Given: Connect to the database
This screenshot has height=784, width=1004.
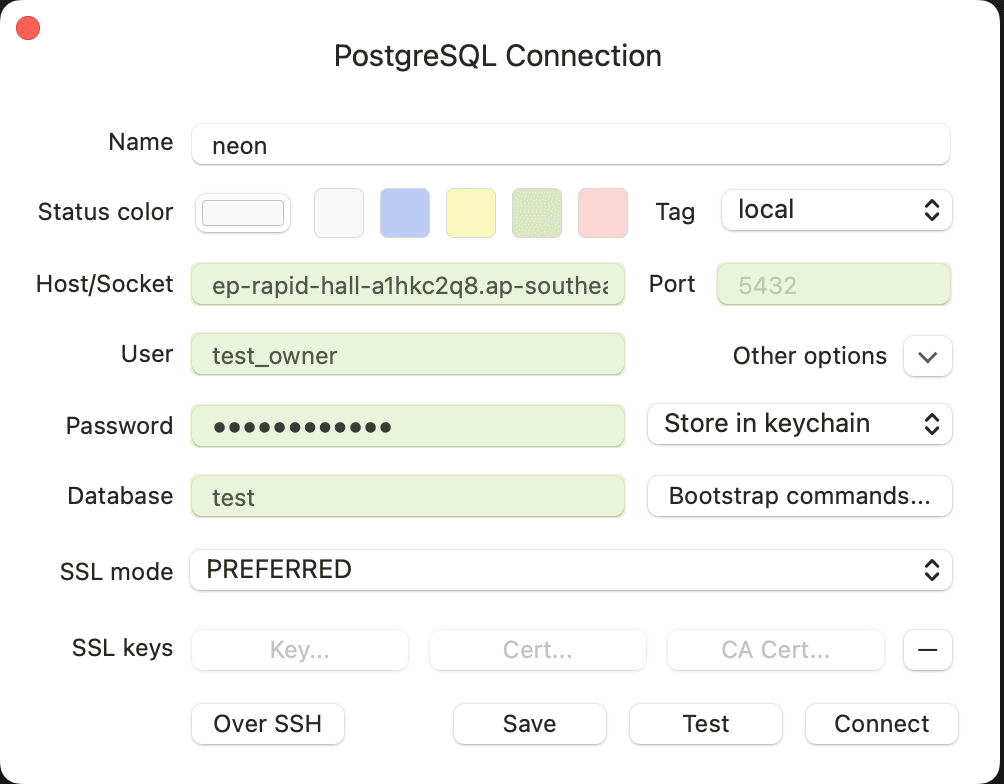Looking at the screenshot, I should click(882, 724).
